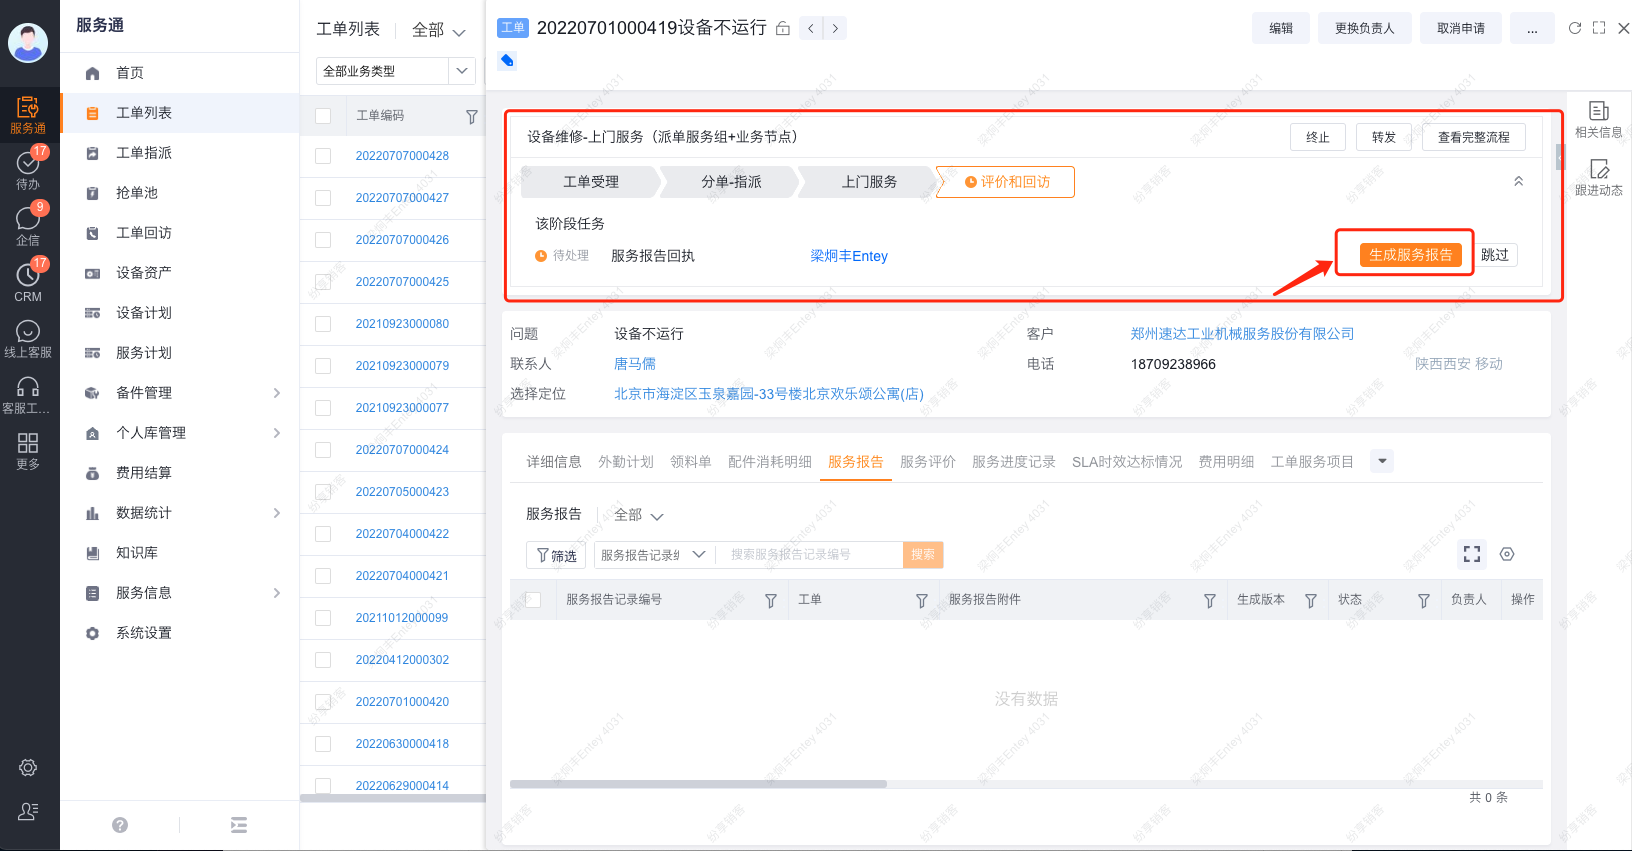Click the lock icon beside ticket title
Image resolution: width=1632 pixels, height=851 pixels.
tap(783, 28)
